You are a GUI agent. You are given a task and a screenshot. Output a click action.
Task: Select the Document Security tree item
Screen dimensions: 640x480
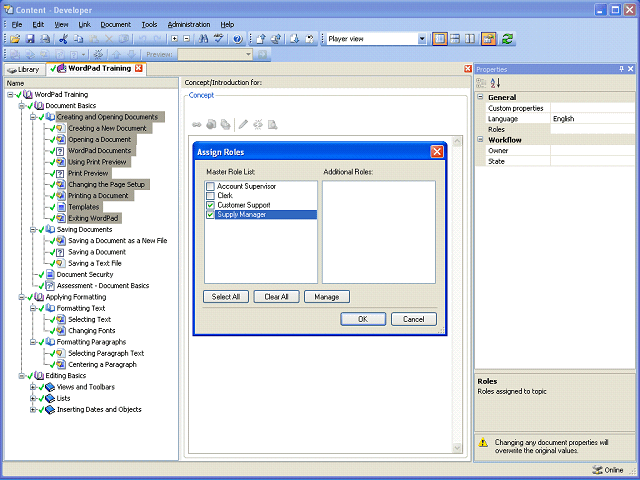(x=85, y=274)
